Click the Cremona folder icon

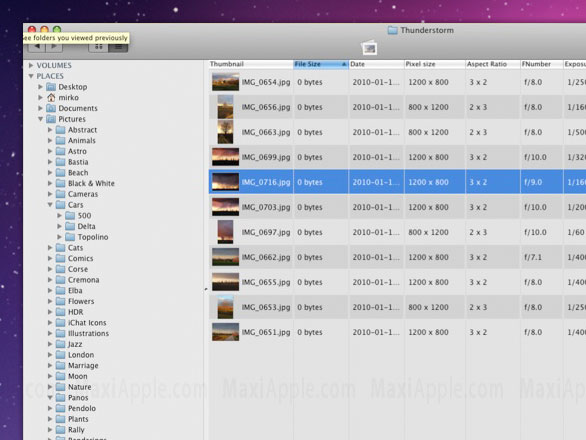(x=61, y=280)
